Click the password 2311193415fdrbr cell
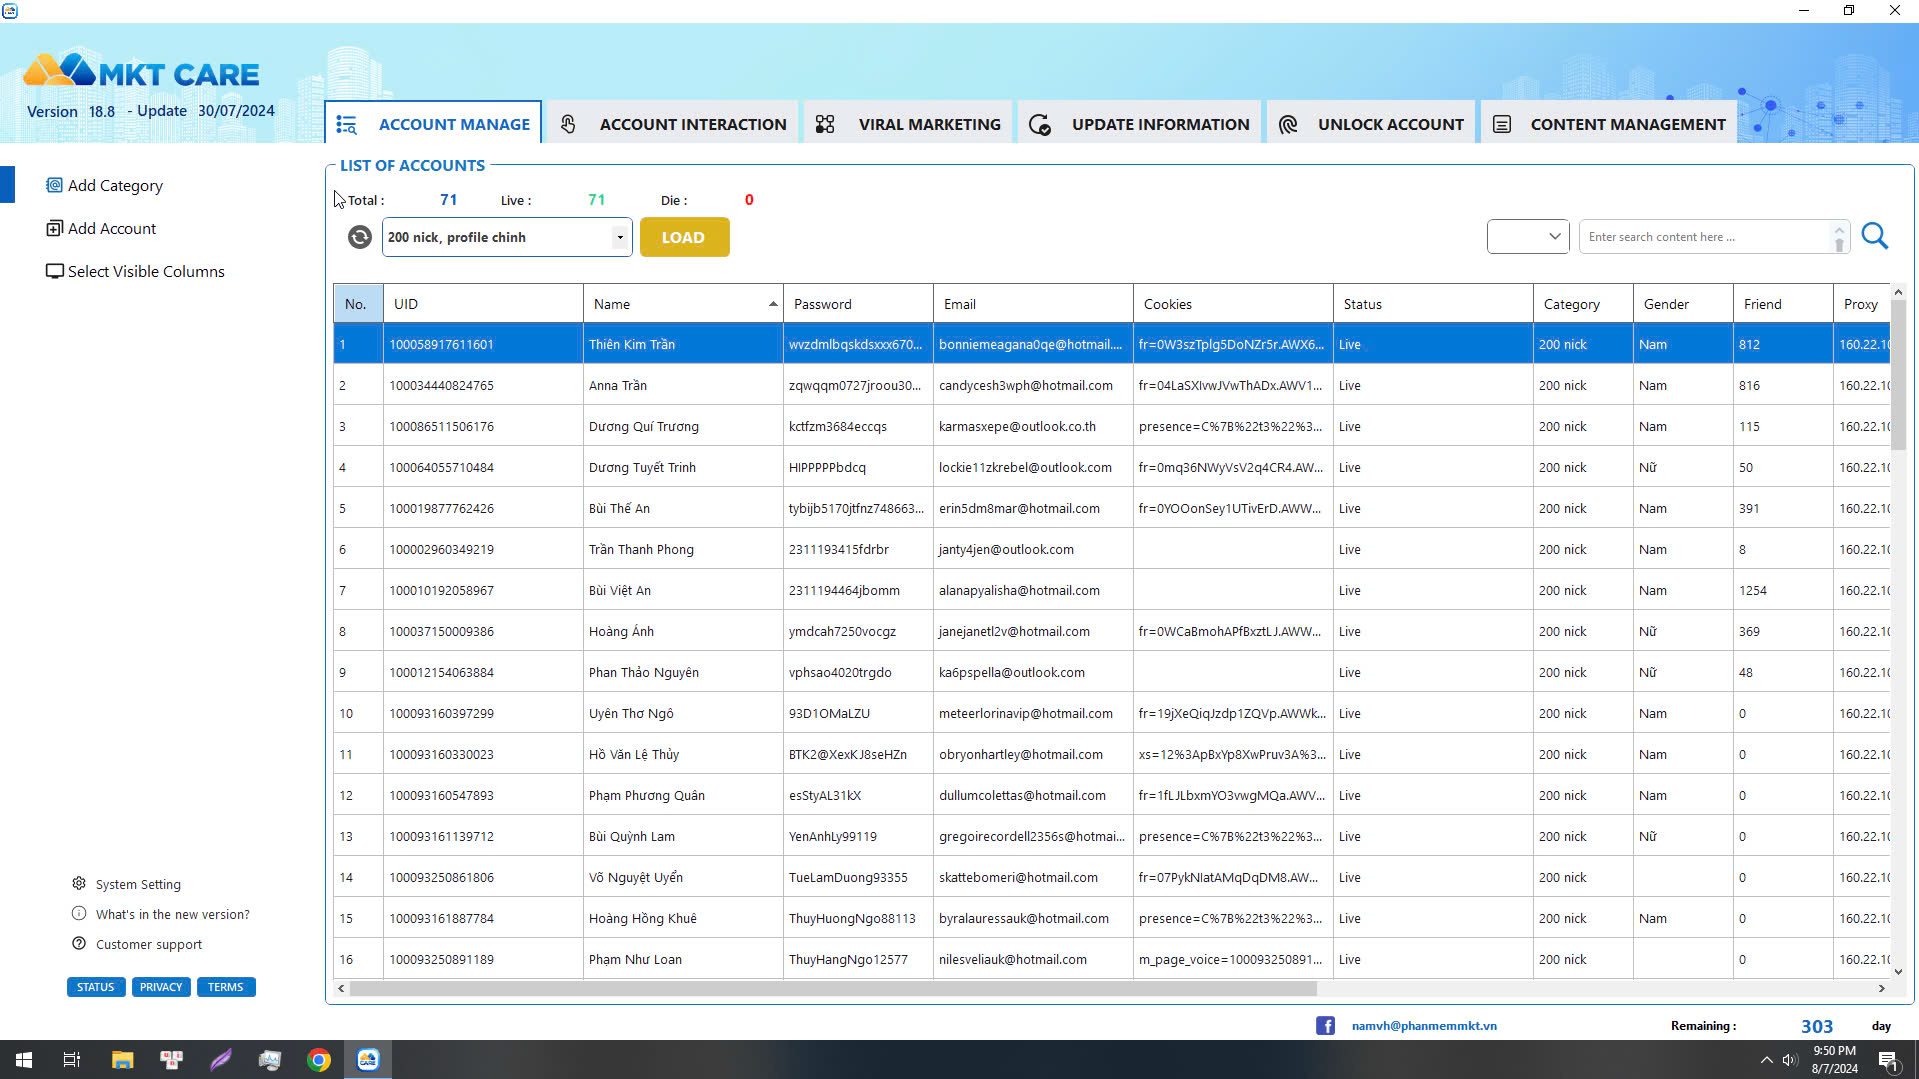Viewport: 1919px width, 1079px height. tap(858, 549)
